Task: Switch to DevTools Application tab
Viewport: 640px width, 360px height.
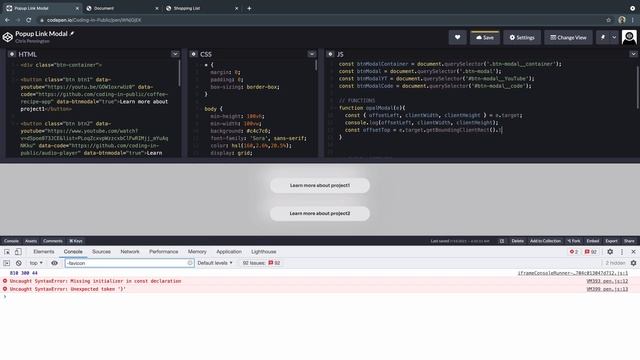Action: tap(229, 252)
